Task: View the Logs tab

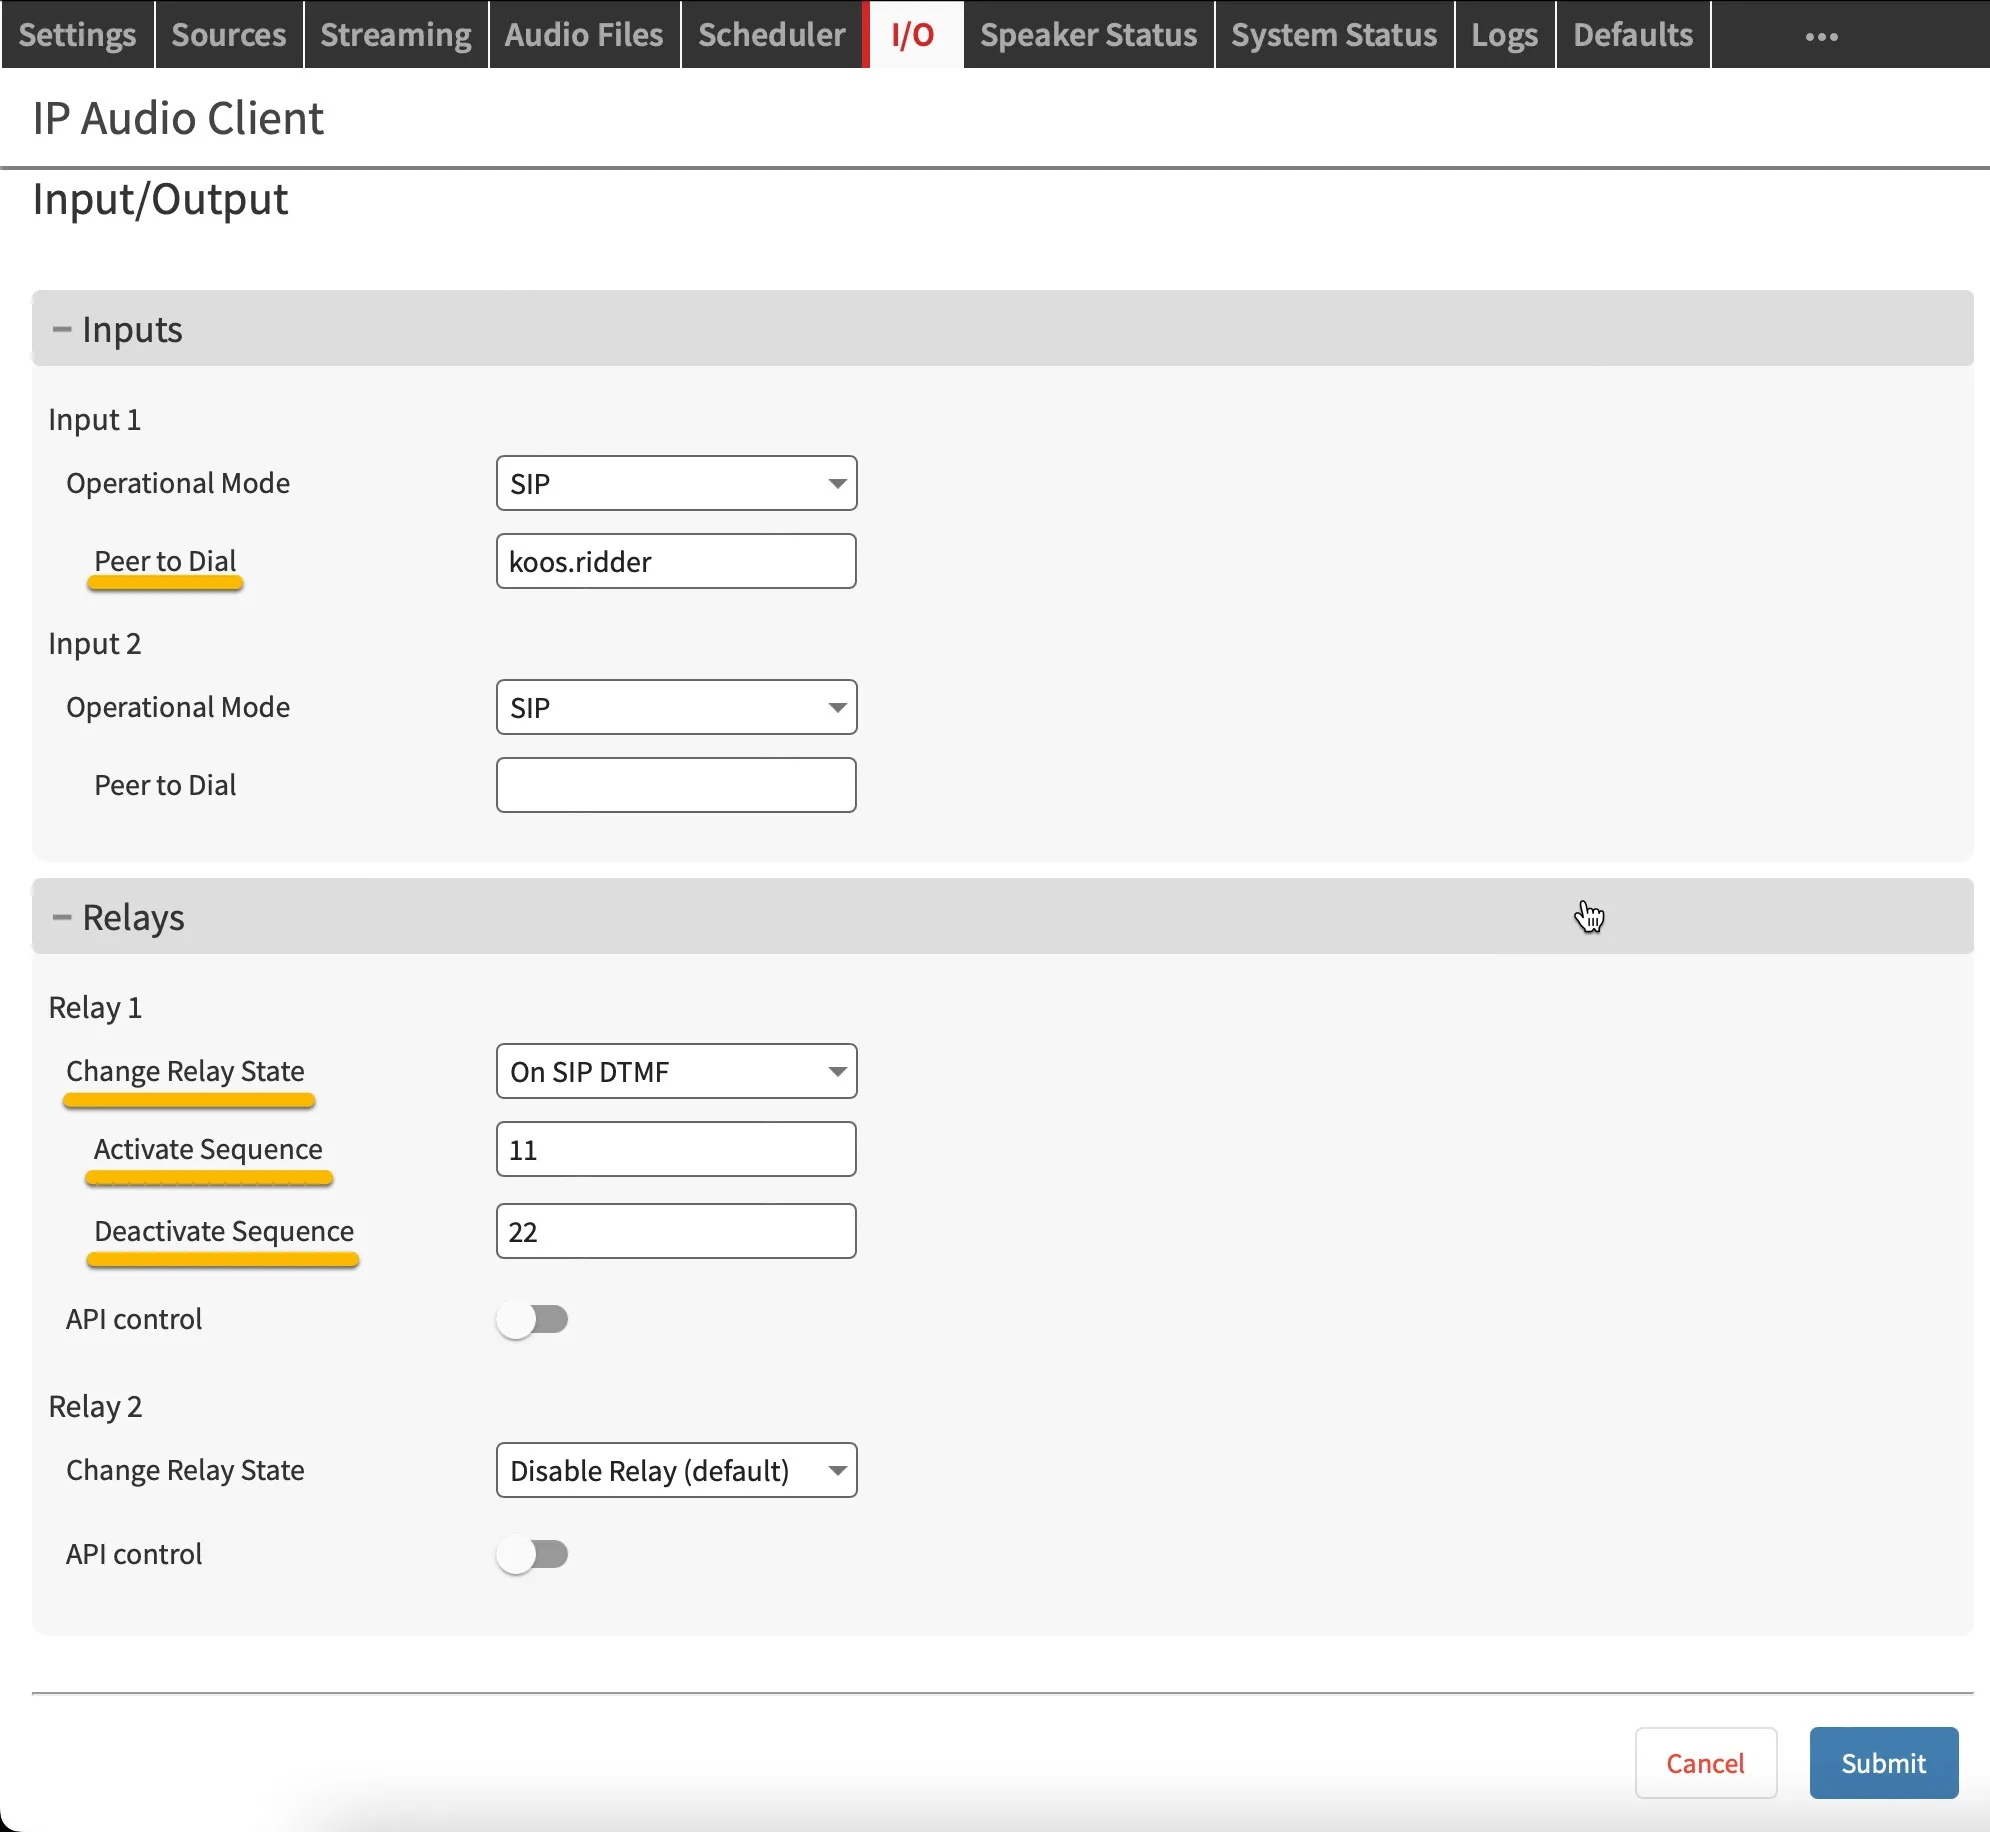Action: pyautogui.click(x=1505, y=35)
